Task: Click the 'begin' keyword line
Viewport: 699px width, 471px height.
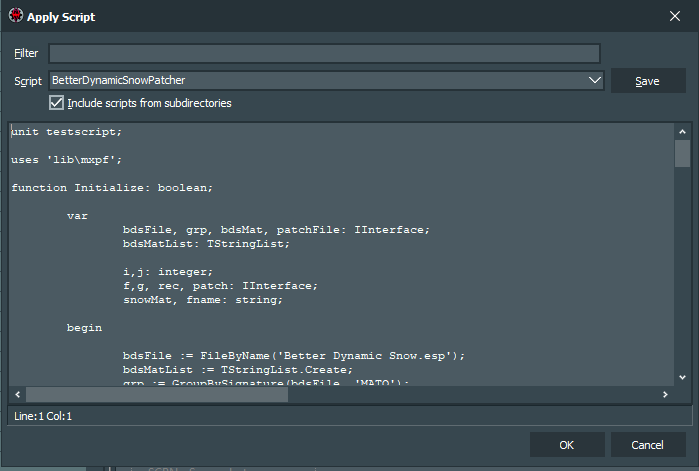Action: tap(84, 328)
